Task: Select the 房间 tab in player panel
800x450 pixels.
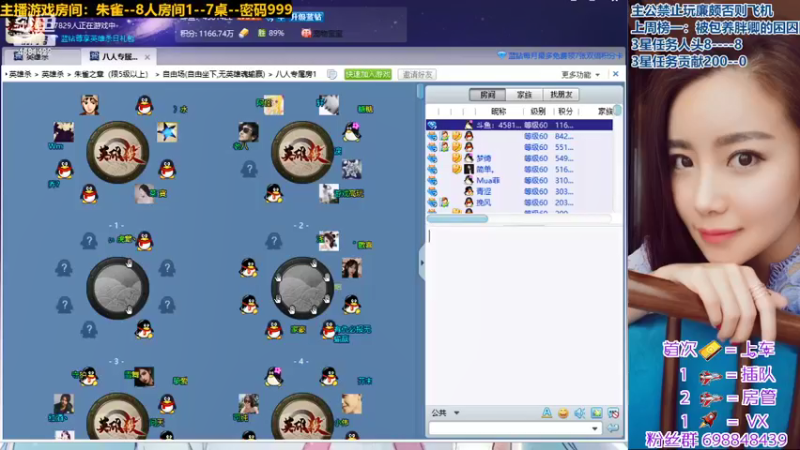Action: pos(487,94)
